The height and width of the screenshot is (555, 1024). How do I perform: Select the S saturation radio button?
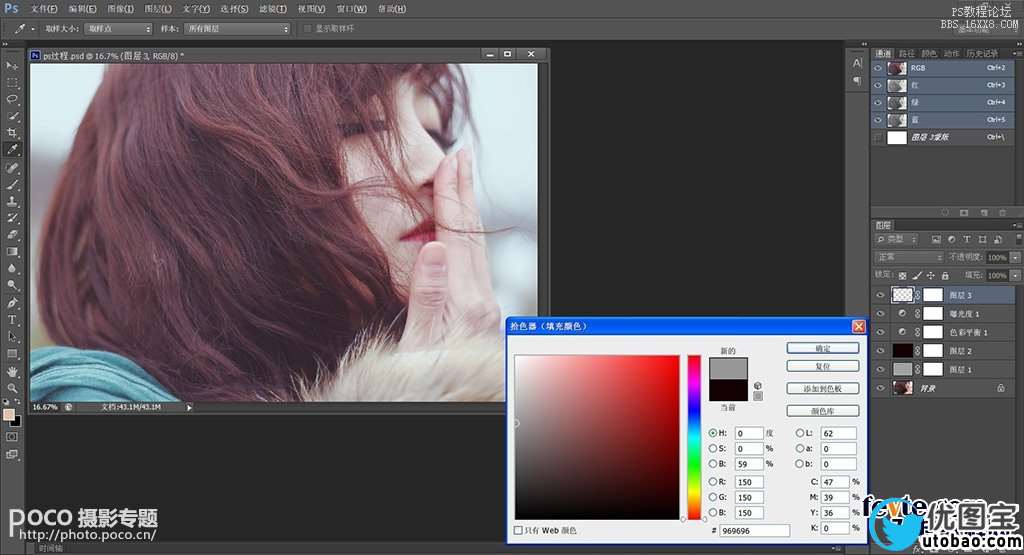[x=712, y=449]
